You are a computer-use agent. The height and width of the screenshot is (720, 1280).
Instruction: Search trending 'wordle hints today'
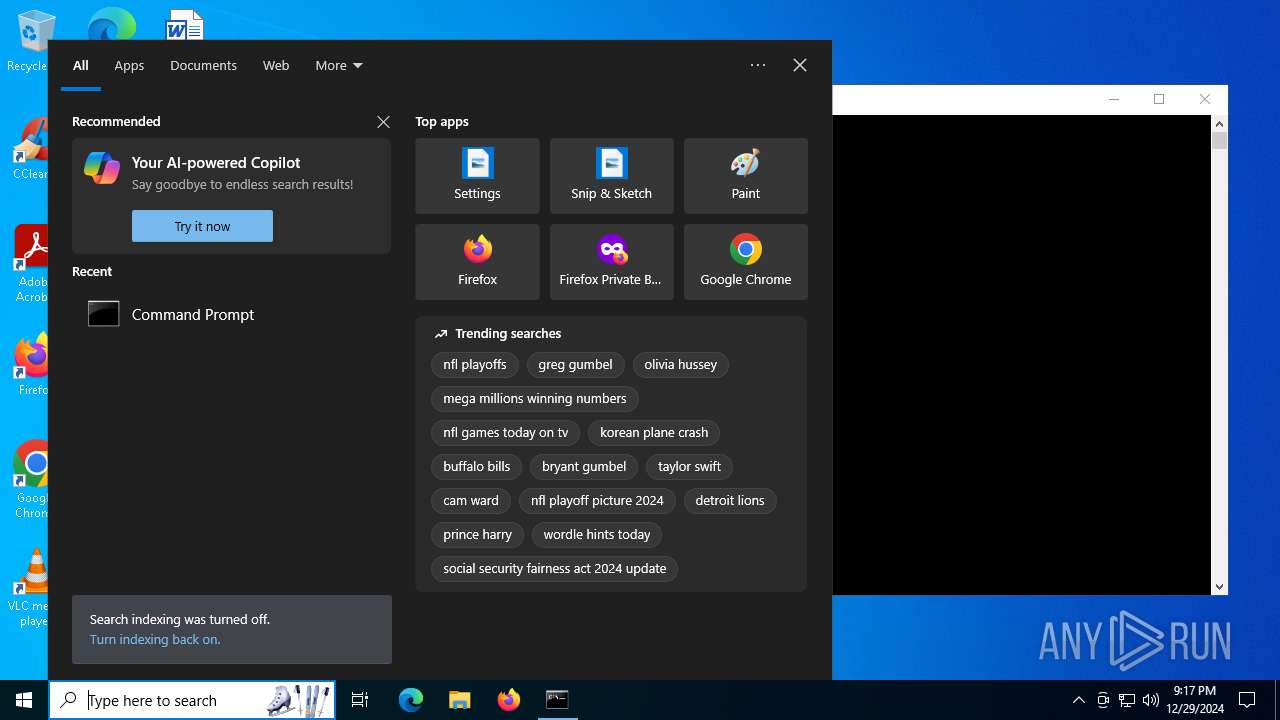click(x=597, y=535)
